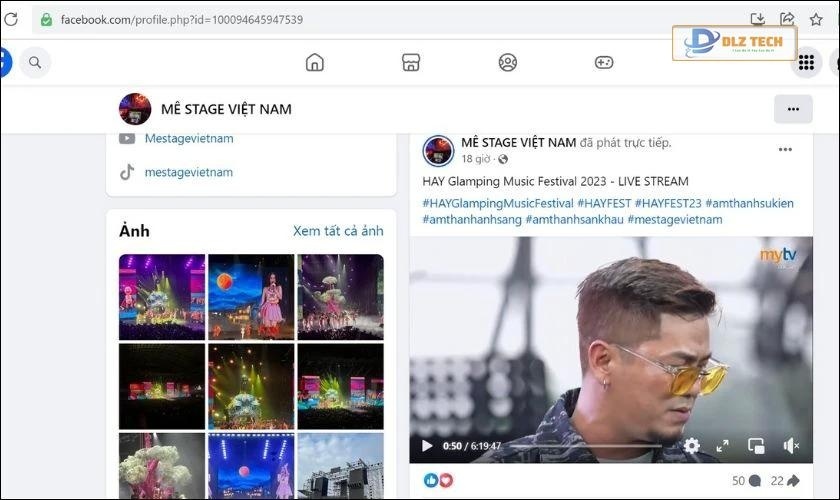Open the Marketplace tab

pos(411,63)
